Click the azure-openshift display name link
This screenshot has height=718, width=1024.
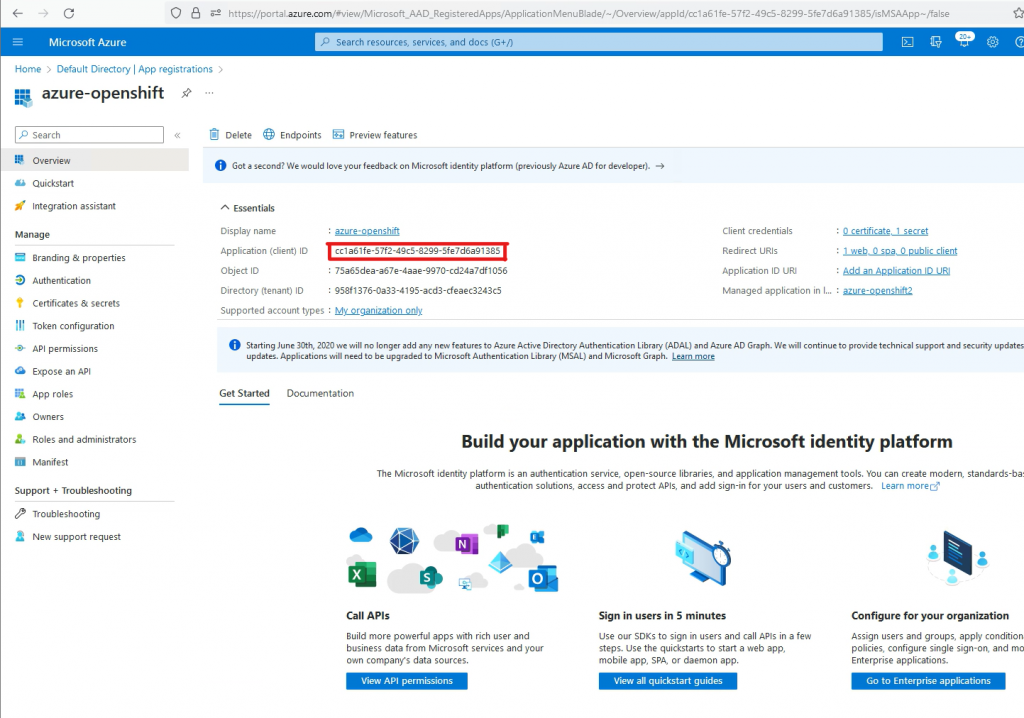pyautogui.click(x=367, y=231)
